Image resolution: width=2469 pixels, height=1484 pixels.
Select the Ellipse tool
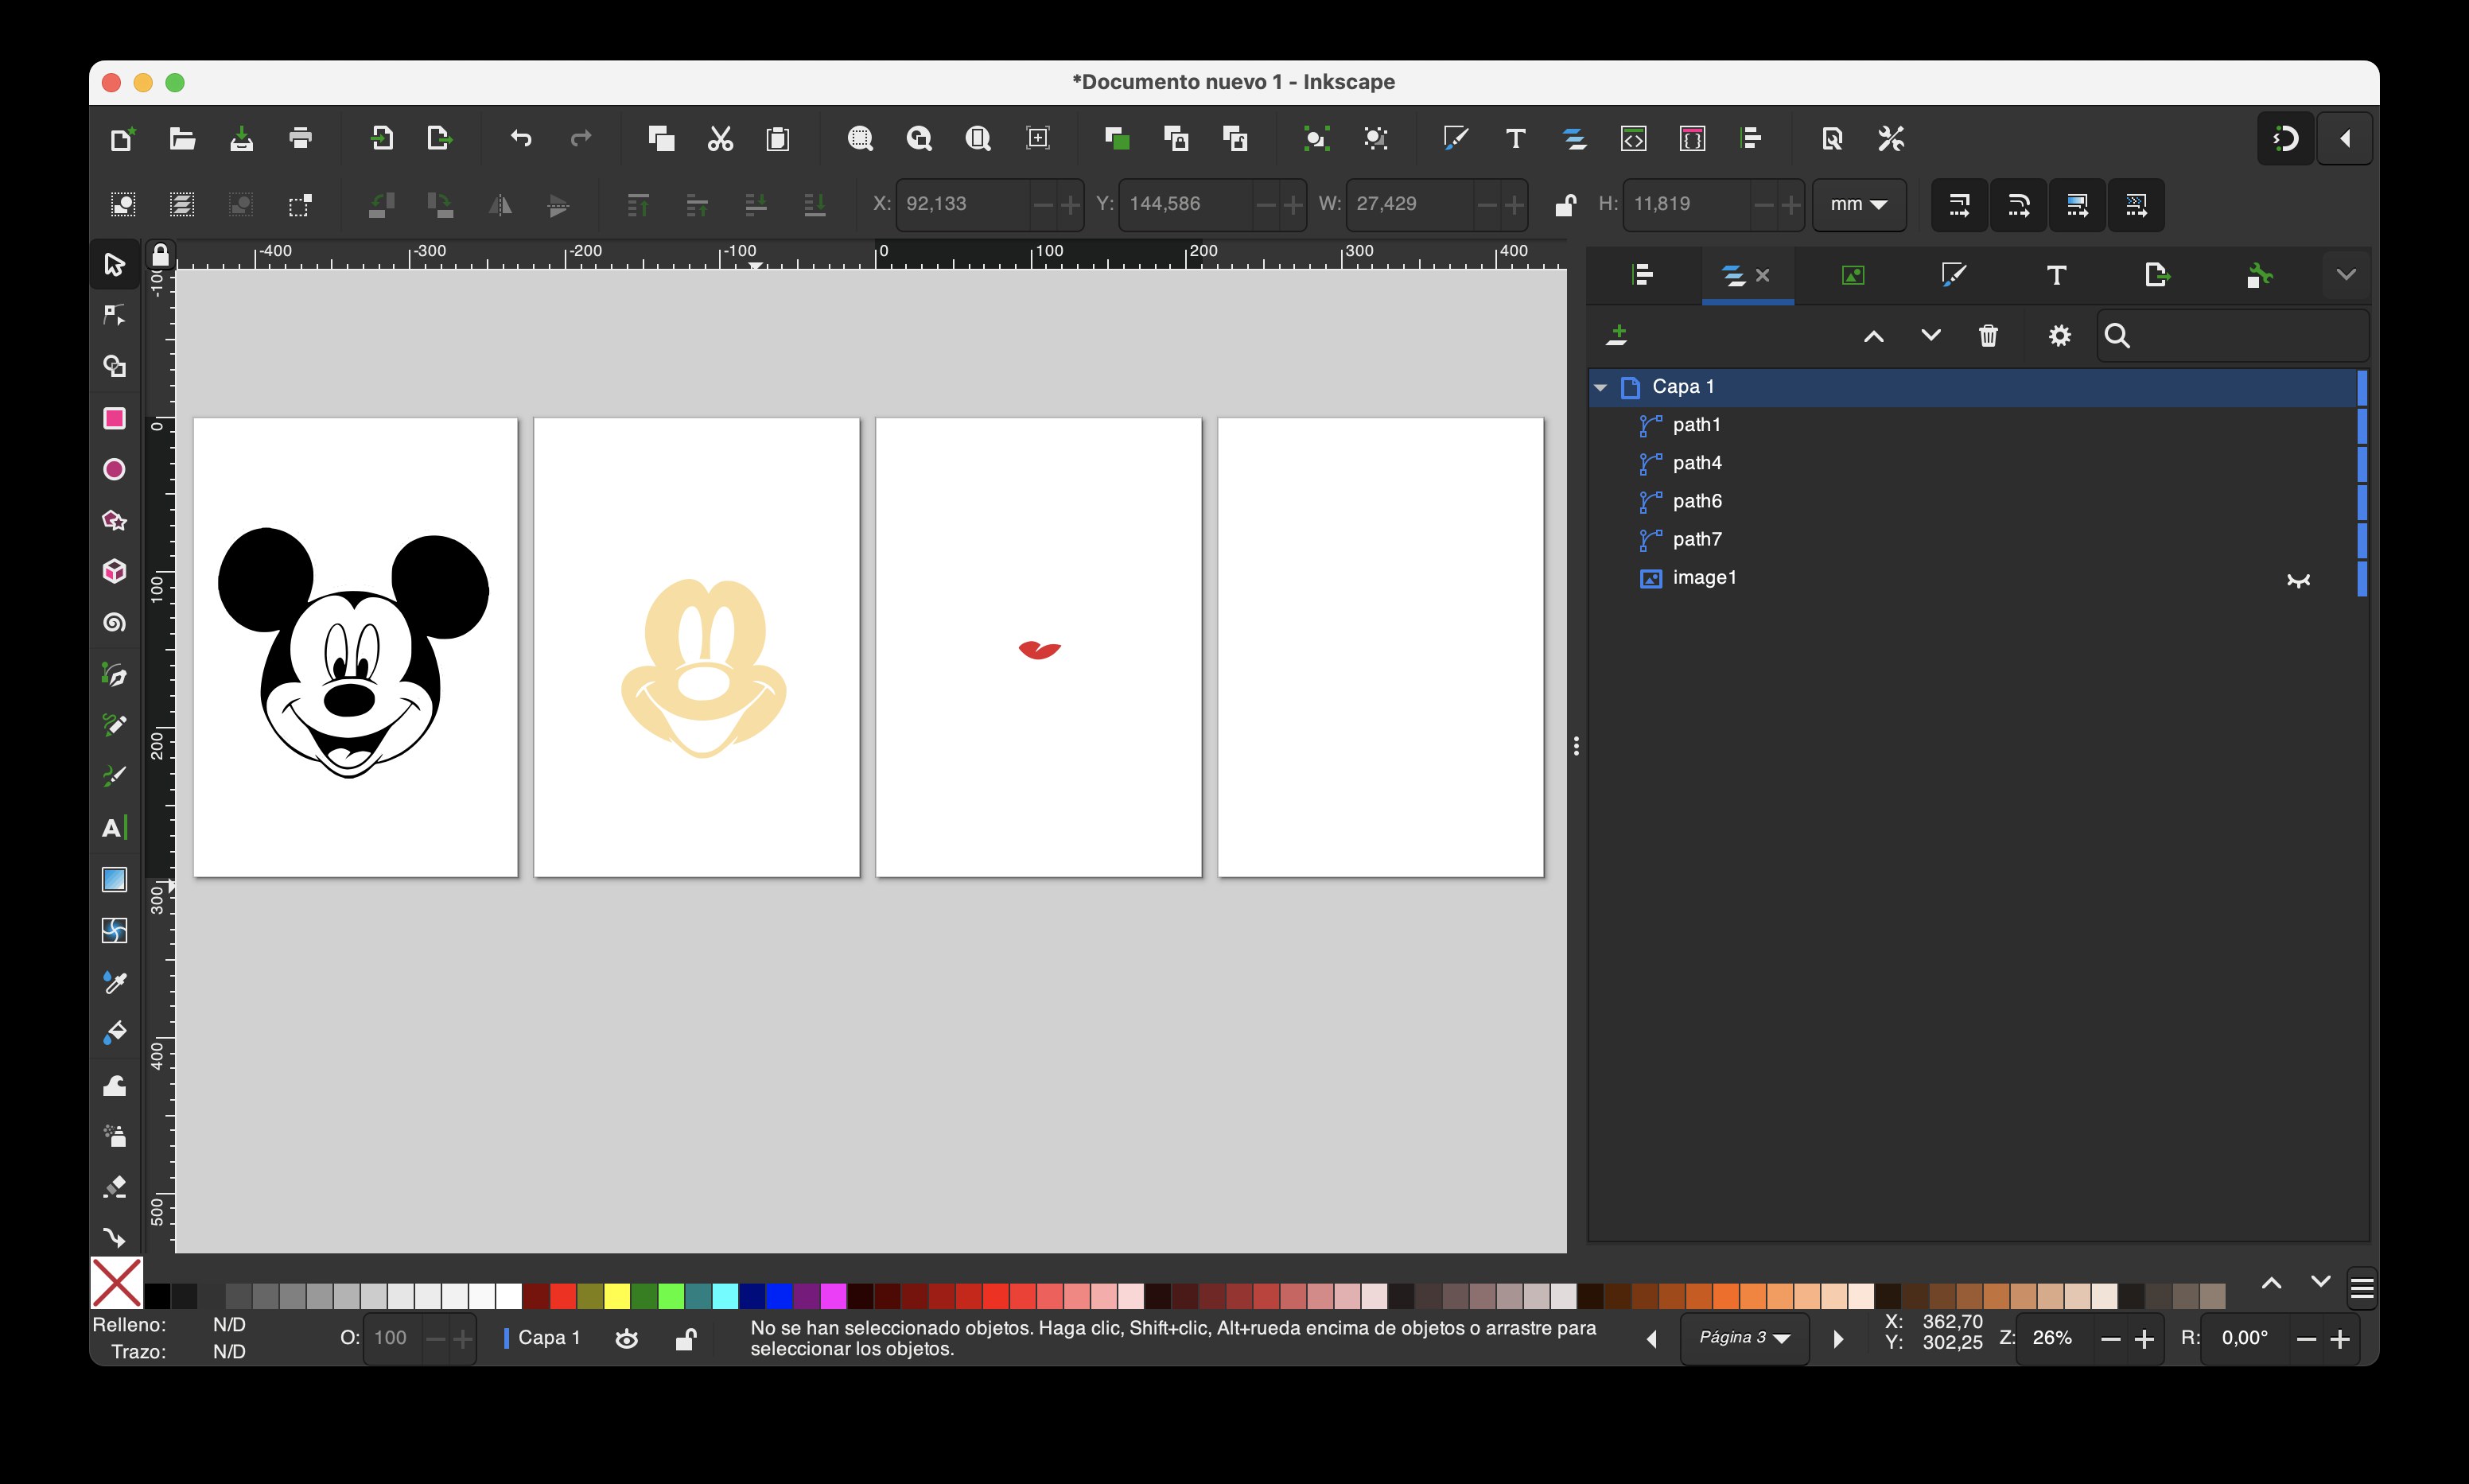(x=114, y=469)
